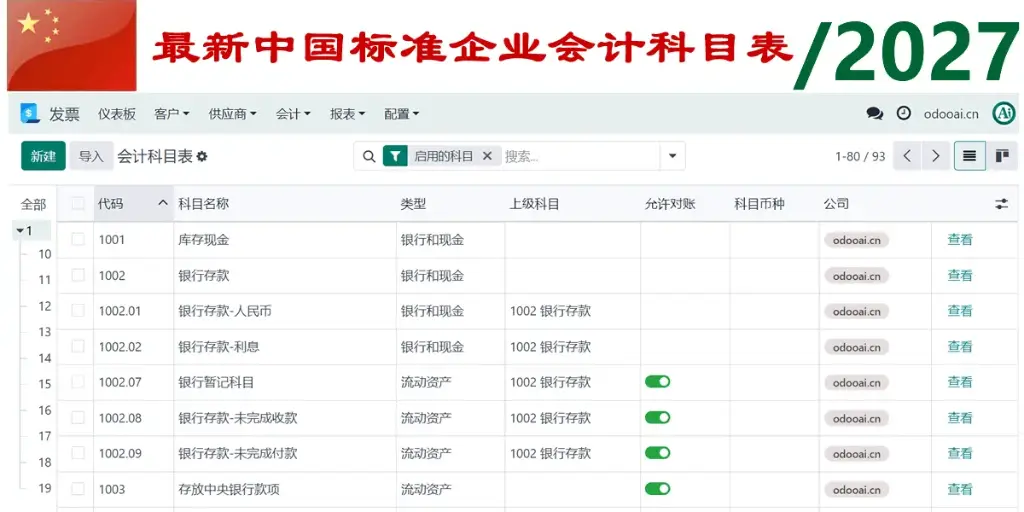Collapse the tree group 1

tap(20, 231)
